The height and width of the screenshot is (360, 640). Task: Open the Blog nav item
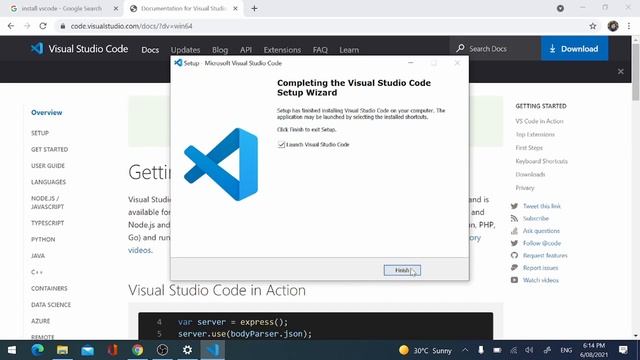coord(220,50)
